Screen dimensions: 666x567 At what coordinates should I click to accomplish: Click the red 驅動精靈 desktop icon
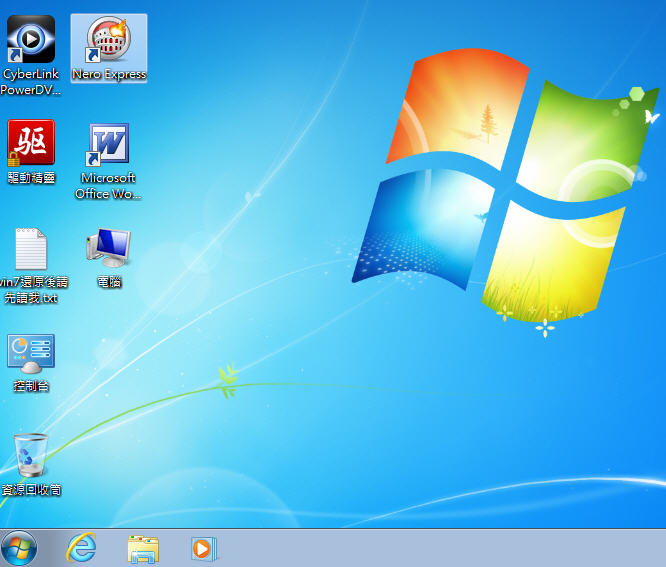[31, 143]
